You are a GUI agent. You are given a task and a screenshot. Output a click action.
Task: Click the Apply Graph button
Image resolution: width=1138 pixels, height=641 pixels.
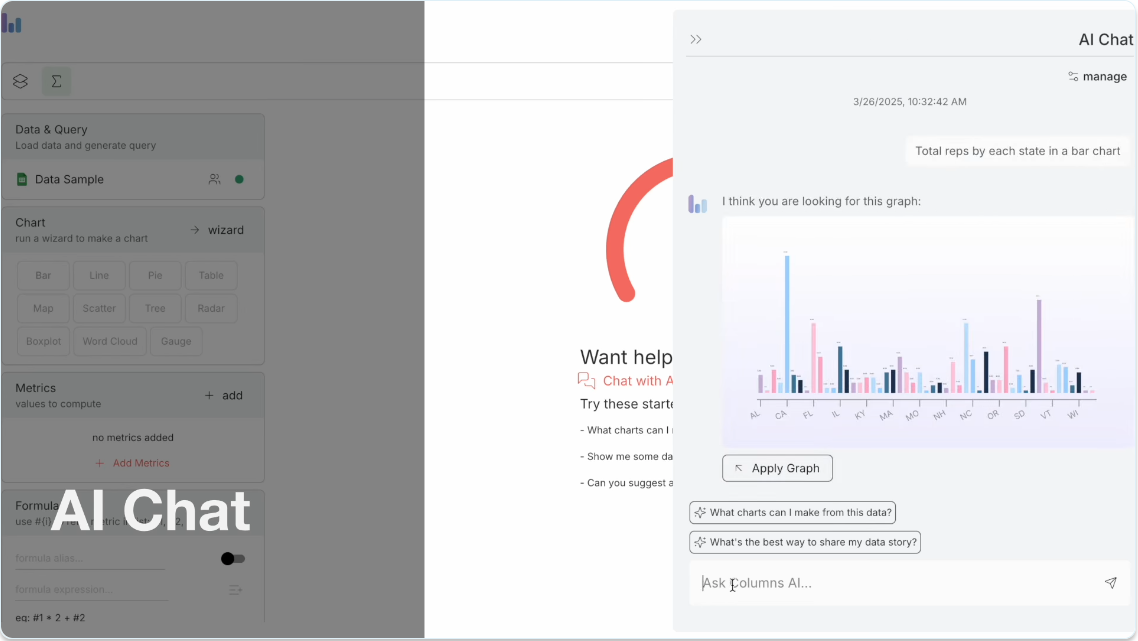[x=777, y=468]
